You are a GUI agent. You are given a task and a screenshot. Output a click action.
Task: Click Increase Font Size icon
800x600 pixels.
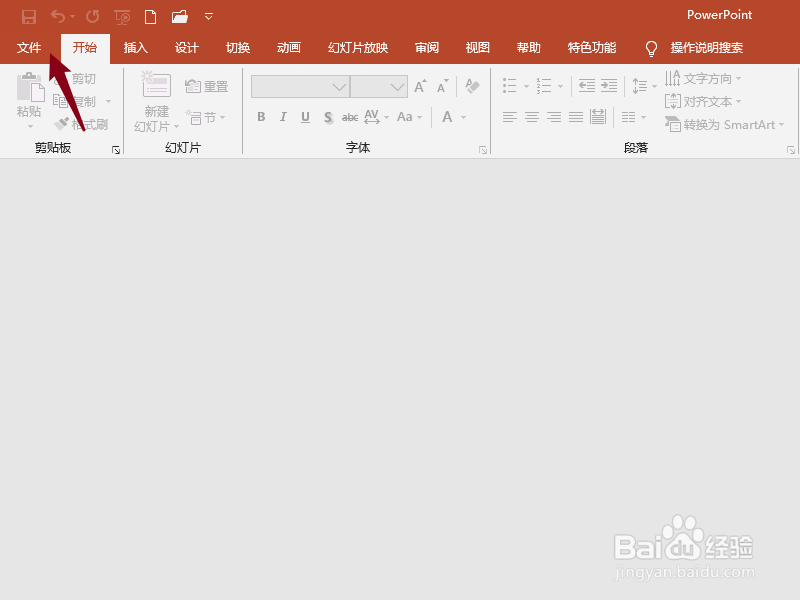pyautogui.click(x=420, y=86)
